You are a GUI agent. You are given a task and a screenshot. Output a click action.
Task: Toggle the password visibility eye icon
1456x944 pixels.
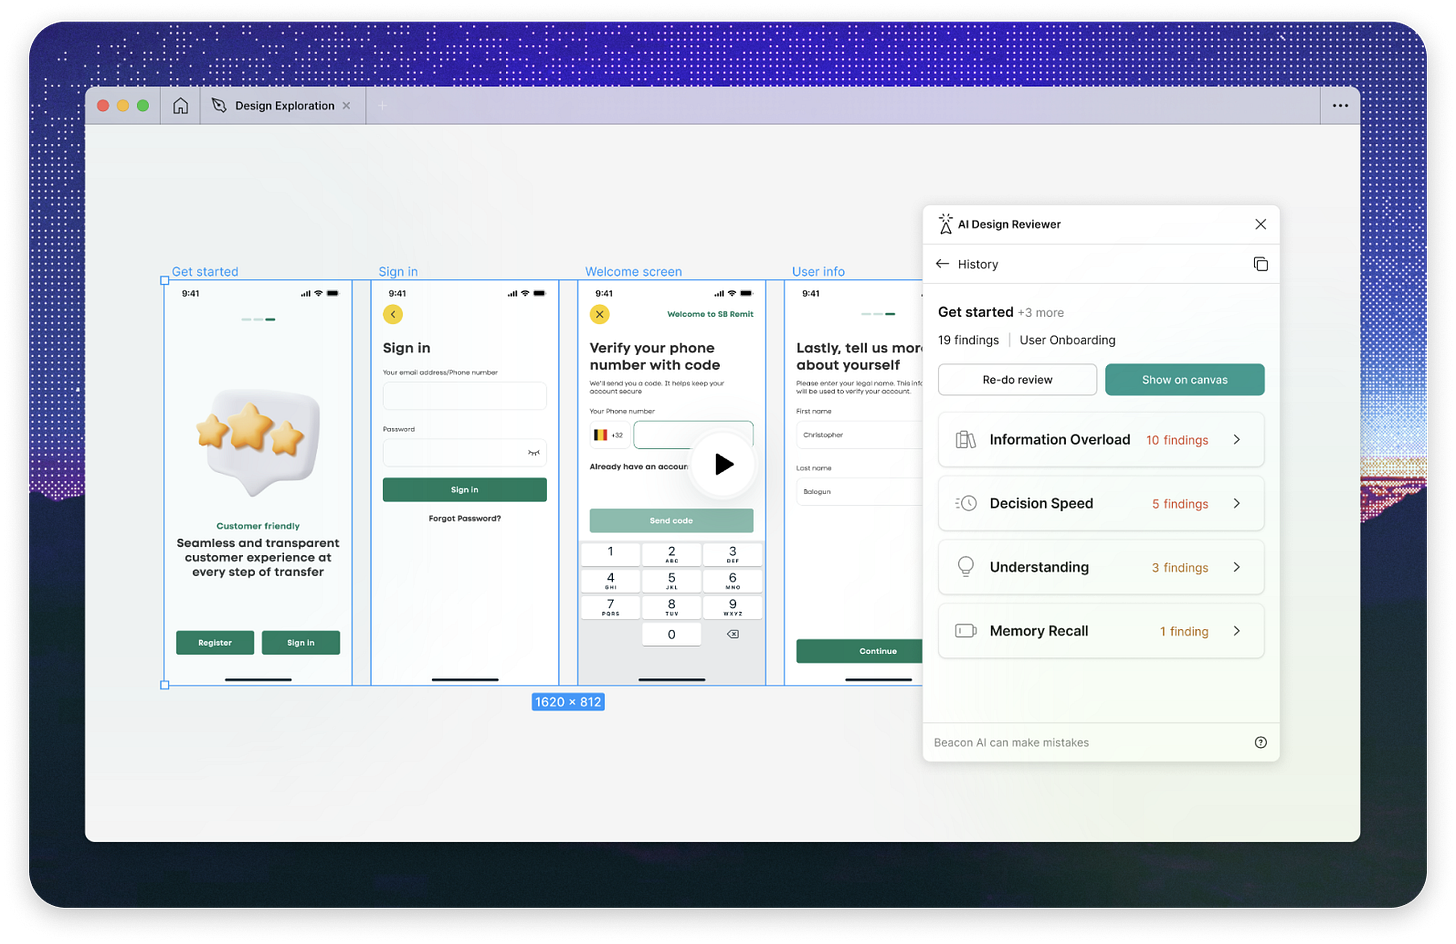click(534, 453)
